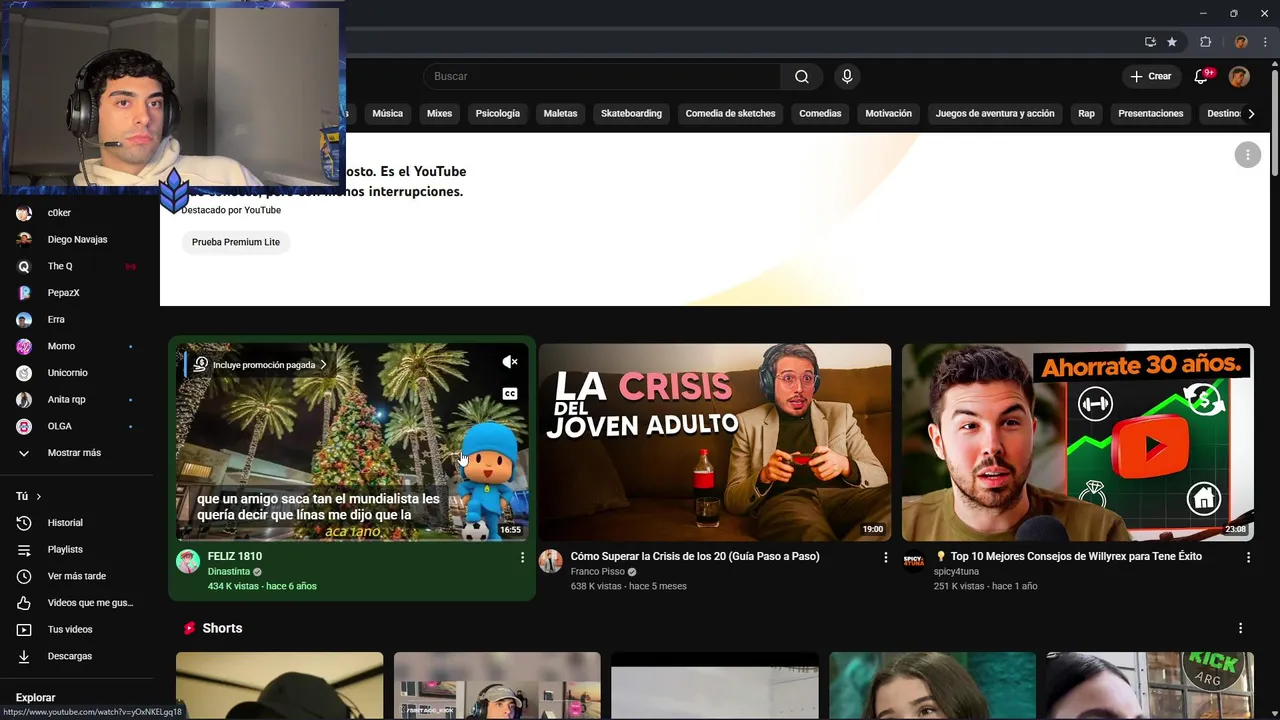Screen dimensions: 1280x720
Task: Select the Rap filter chip
Action: tap(1086, 113)
